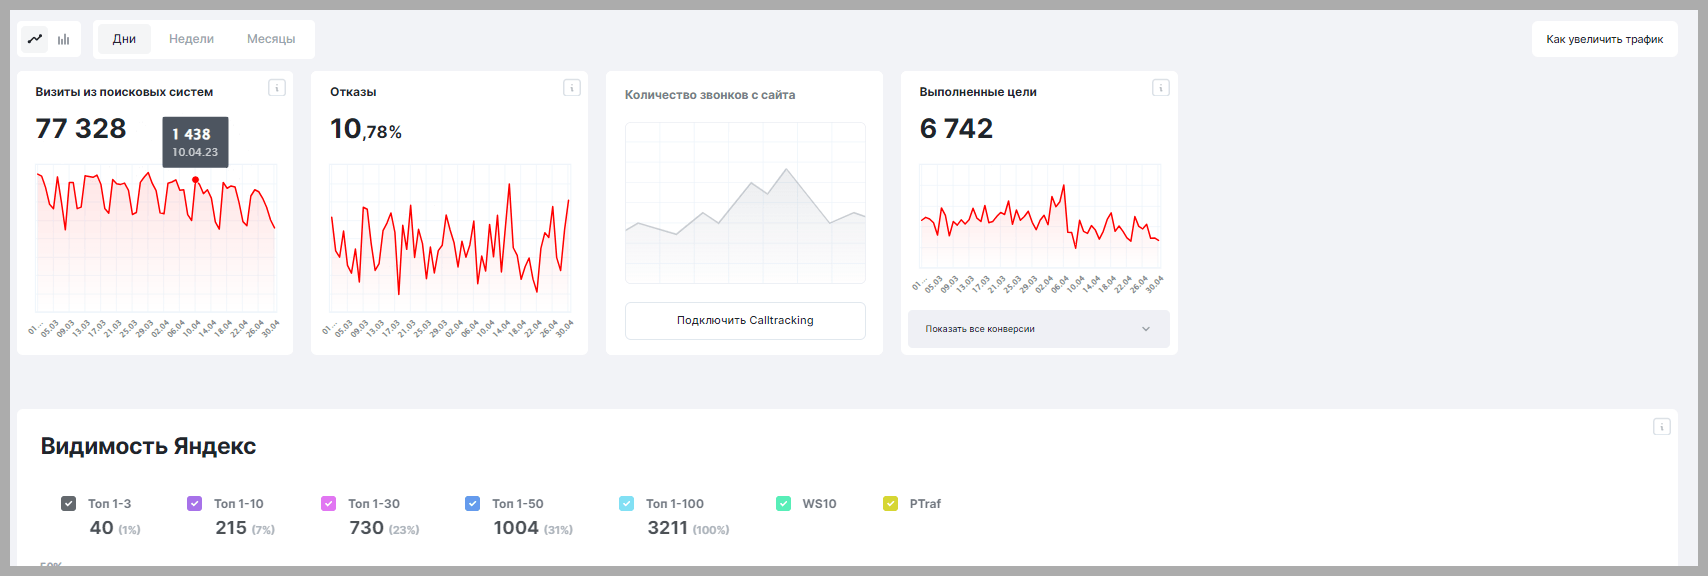Screen dimensions: 1708x576
Task: Select the Недели tab
Action: click(191, 39)
